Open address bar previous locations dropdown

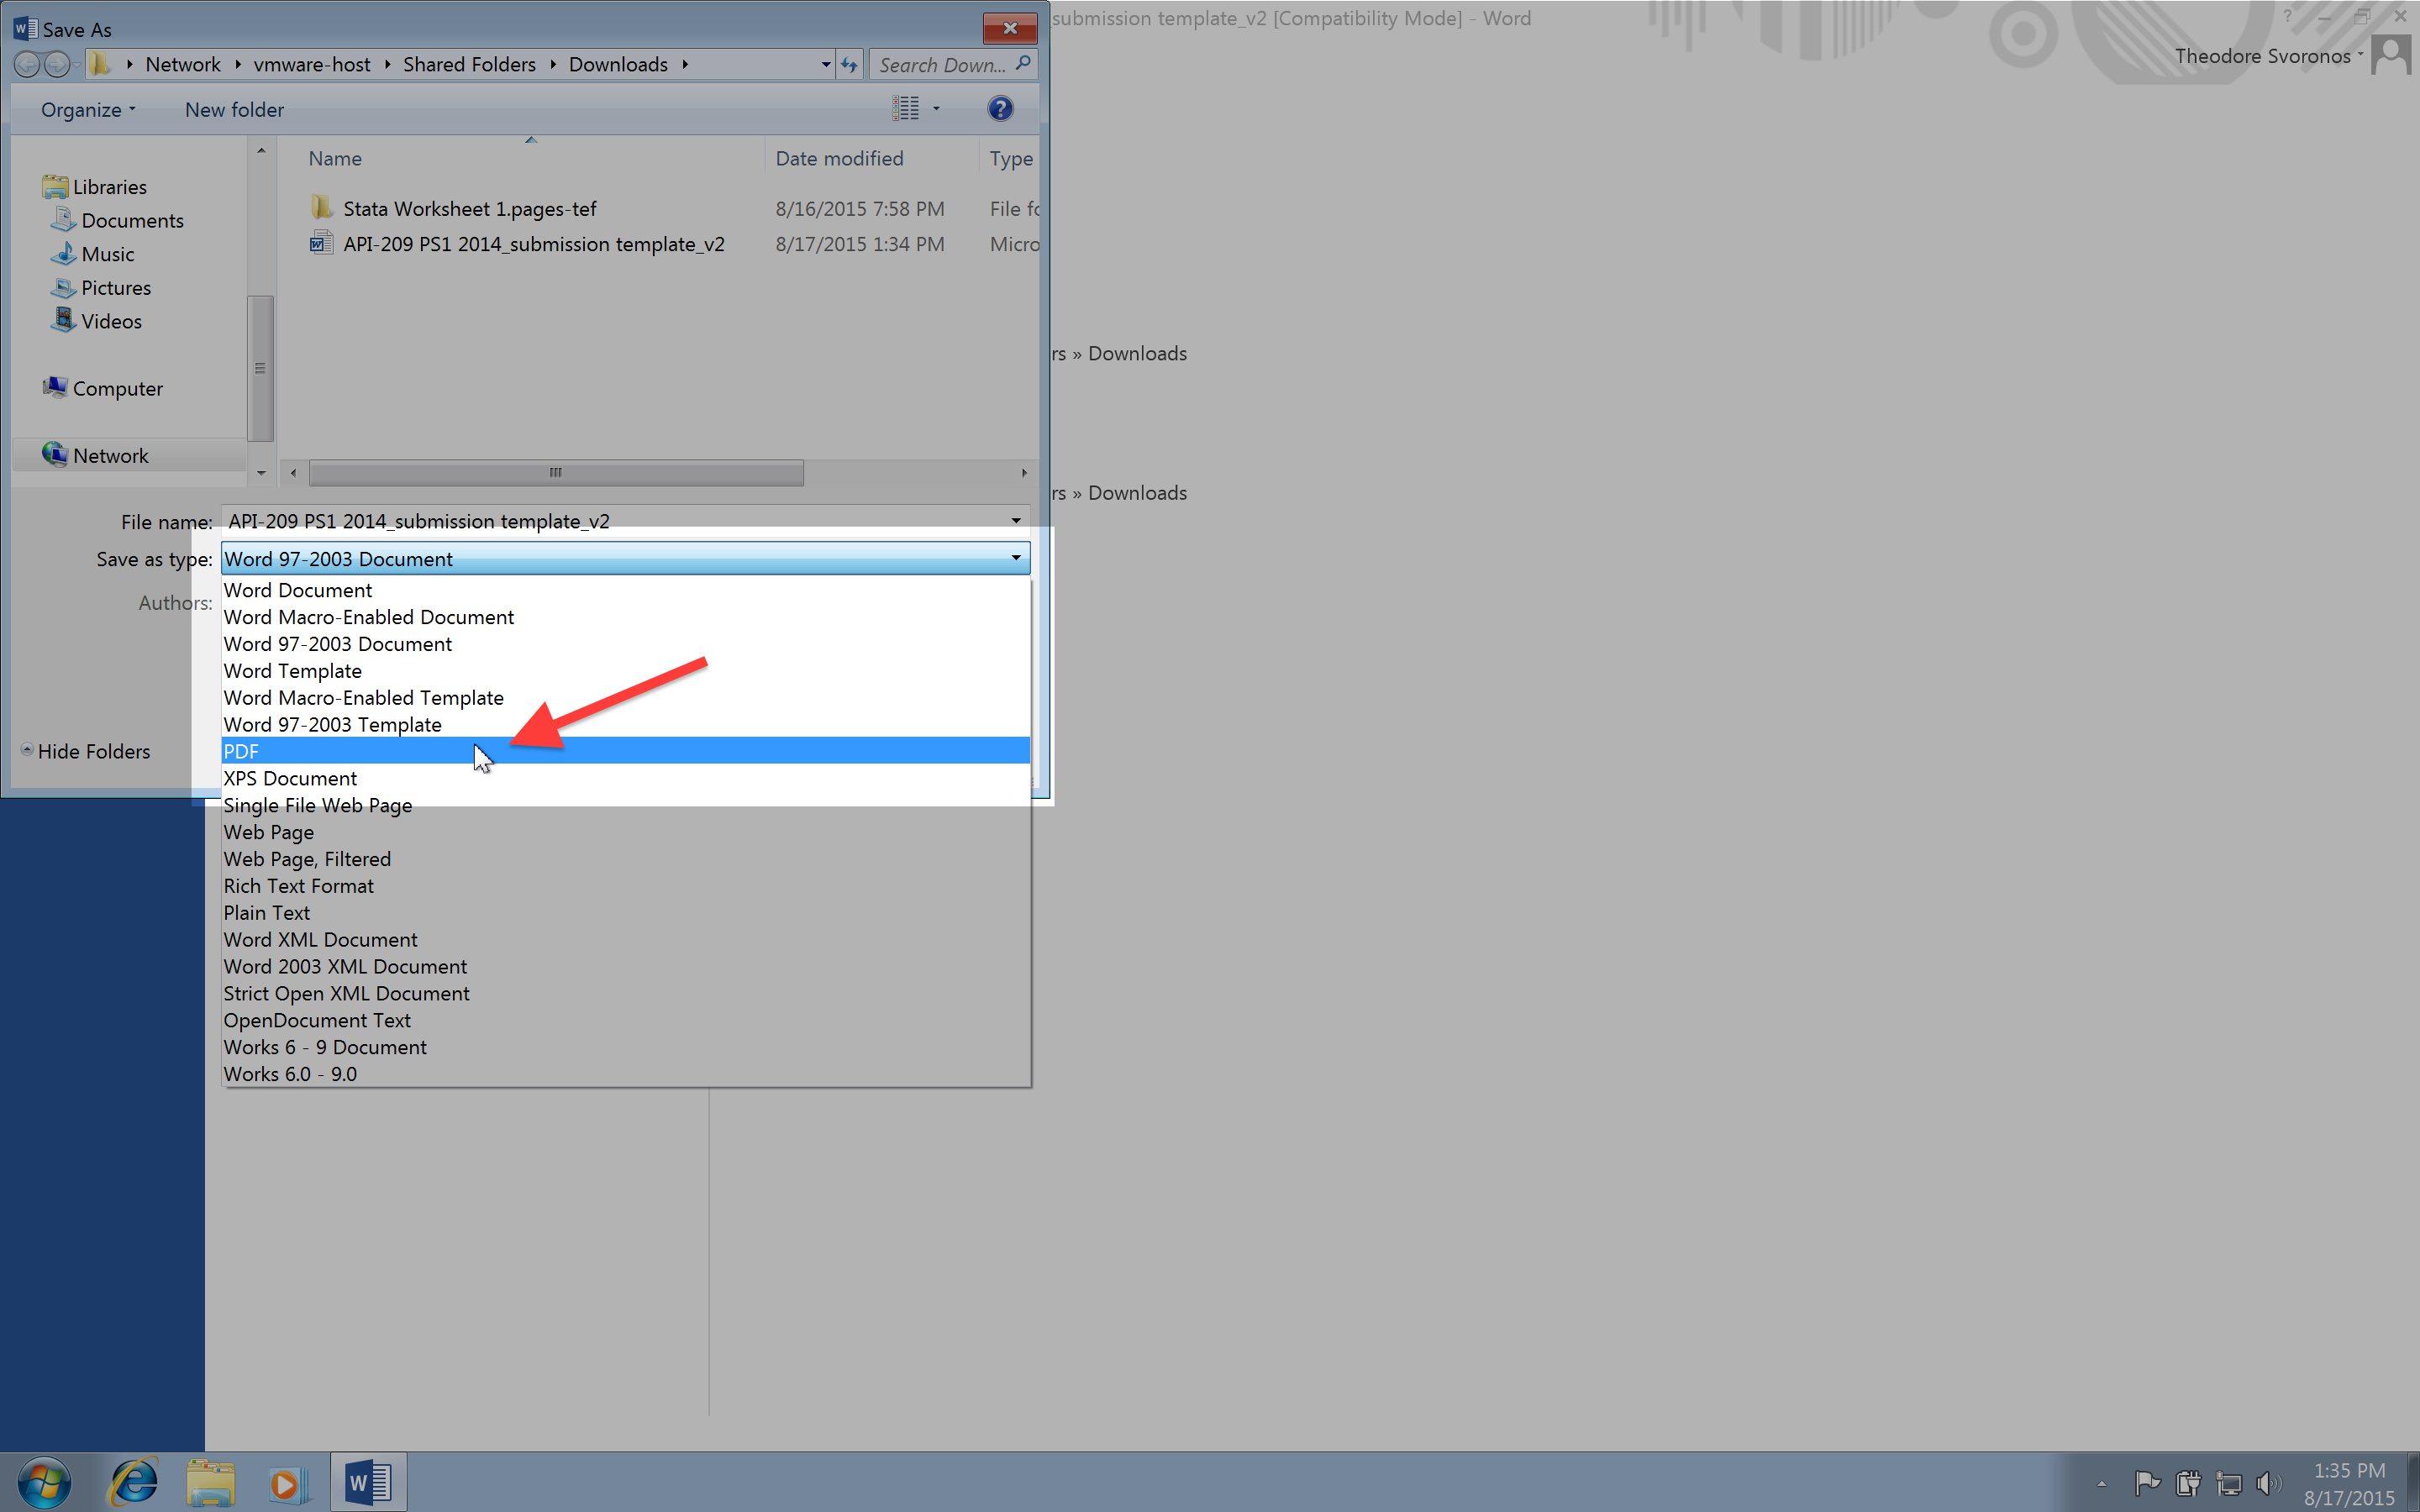tap(826, 65)
